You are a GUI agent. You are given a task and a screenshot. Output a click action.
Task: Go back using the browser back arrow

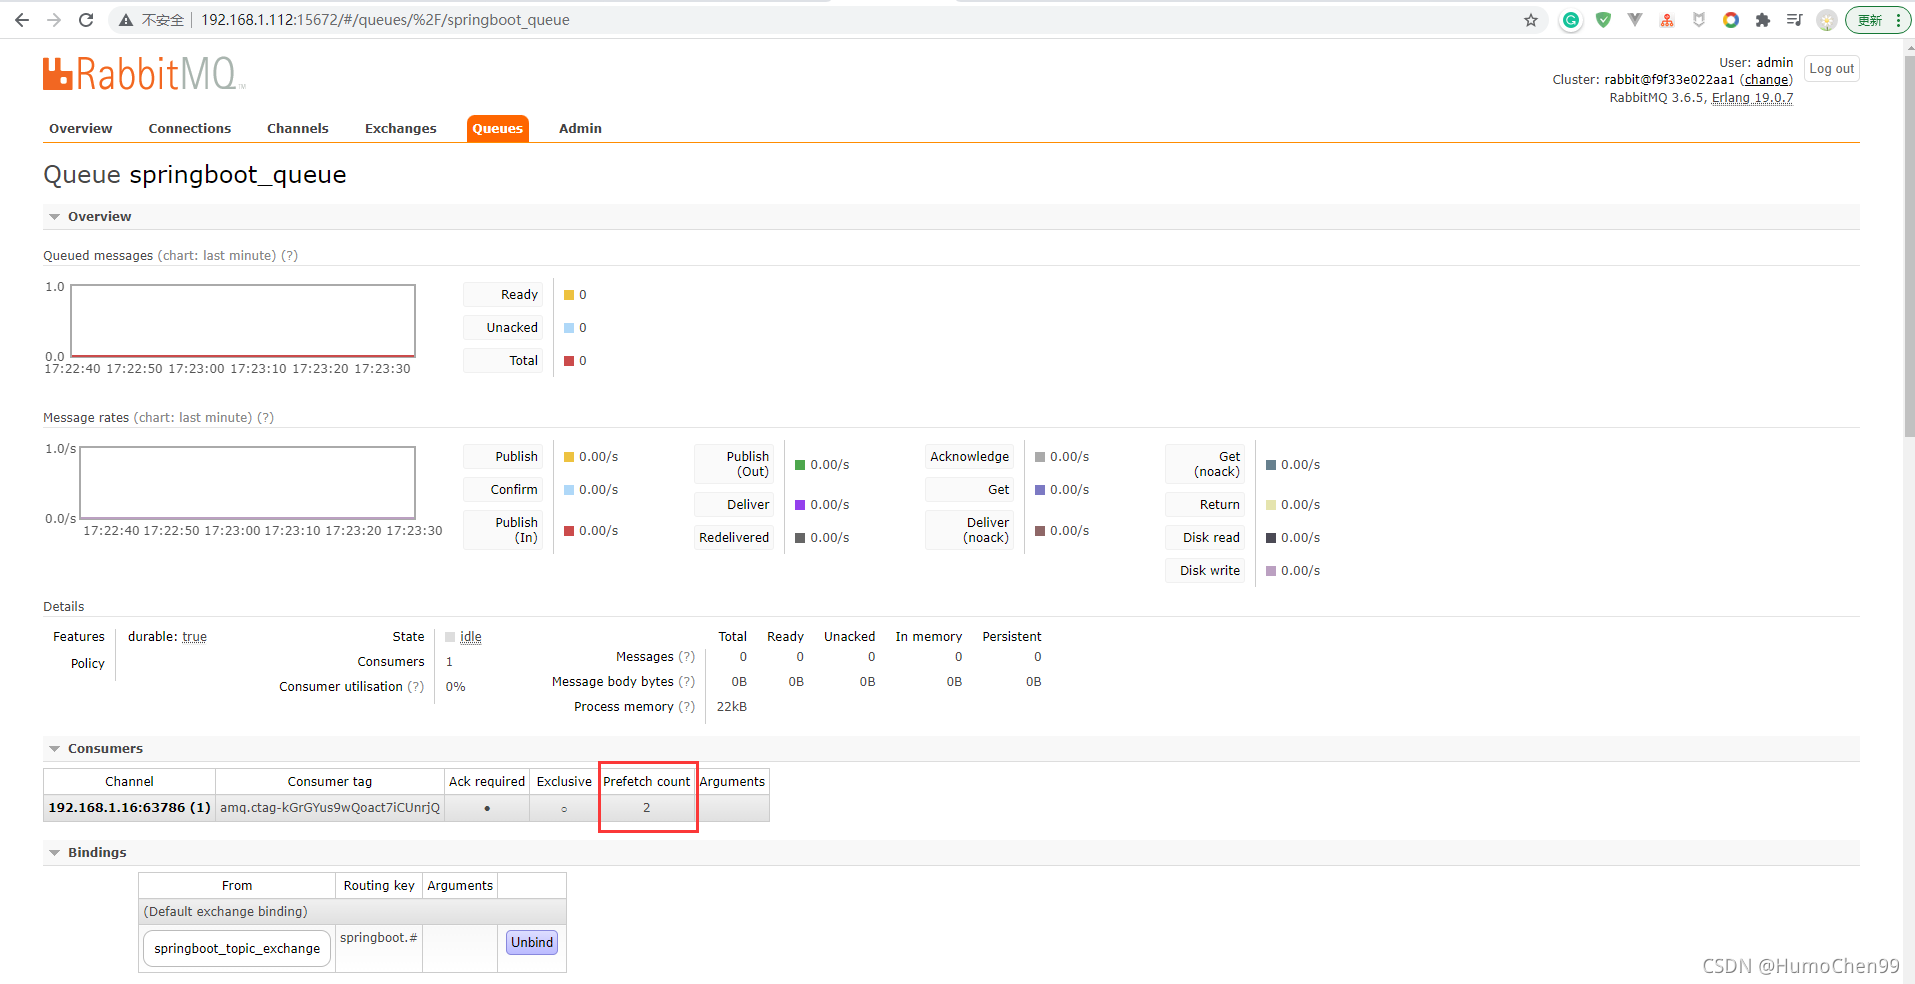[22, 20]
